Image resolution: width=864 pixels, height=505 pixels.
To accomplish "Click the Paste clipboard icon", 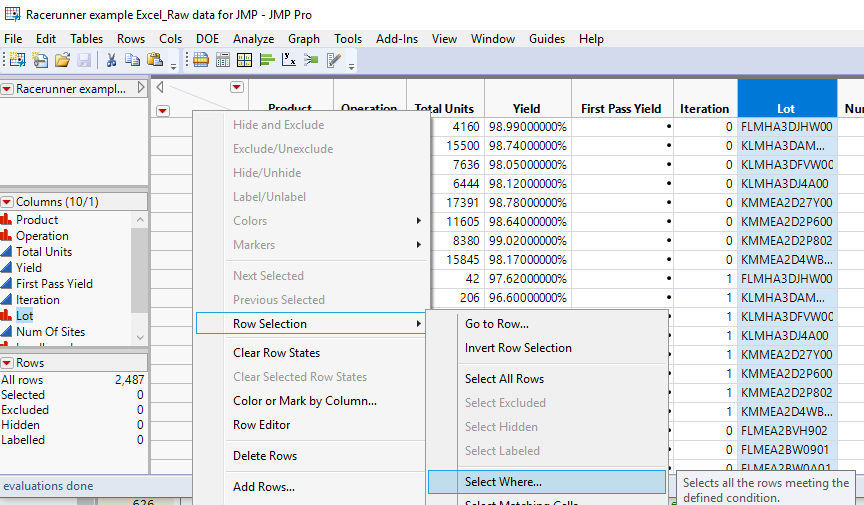I will pyautogui.click(x=155, y=60).
